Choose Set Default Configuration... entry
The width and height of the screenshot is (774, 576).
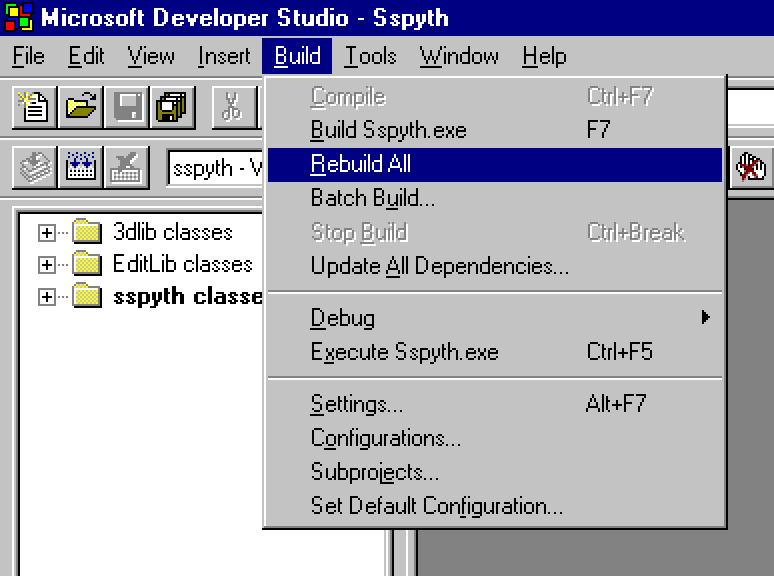[x=495, y=506]
